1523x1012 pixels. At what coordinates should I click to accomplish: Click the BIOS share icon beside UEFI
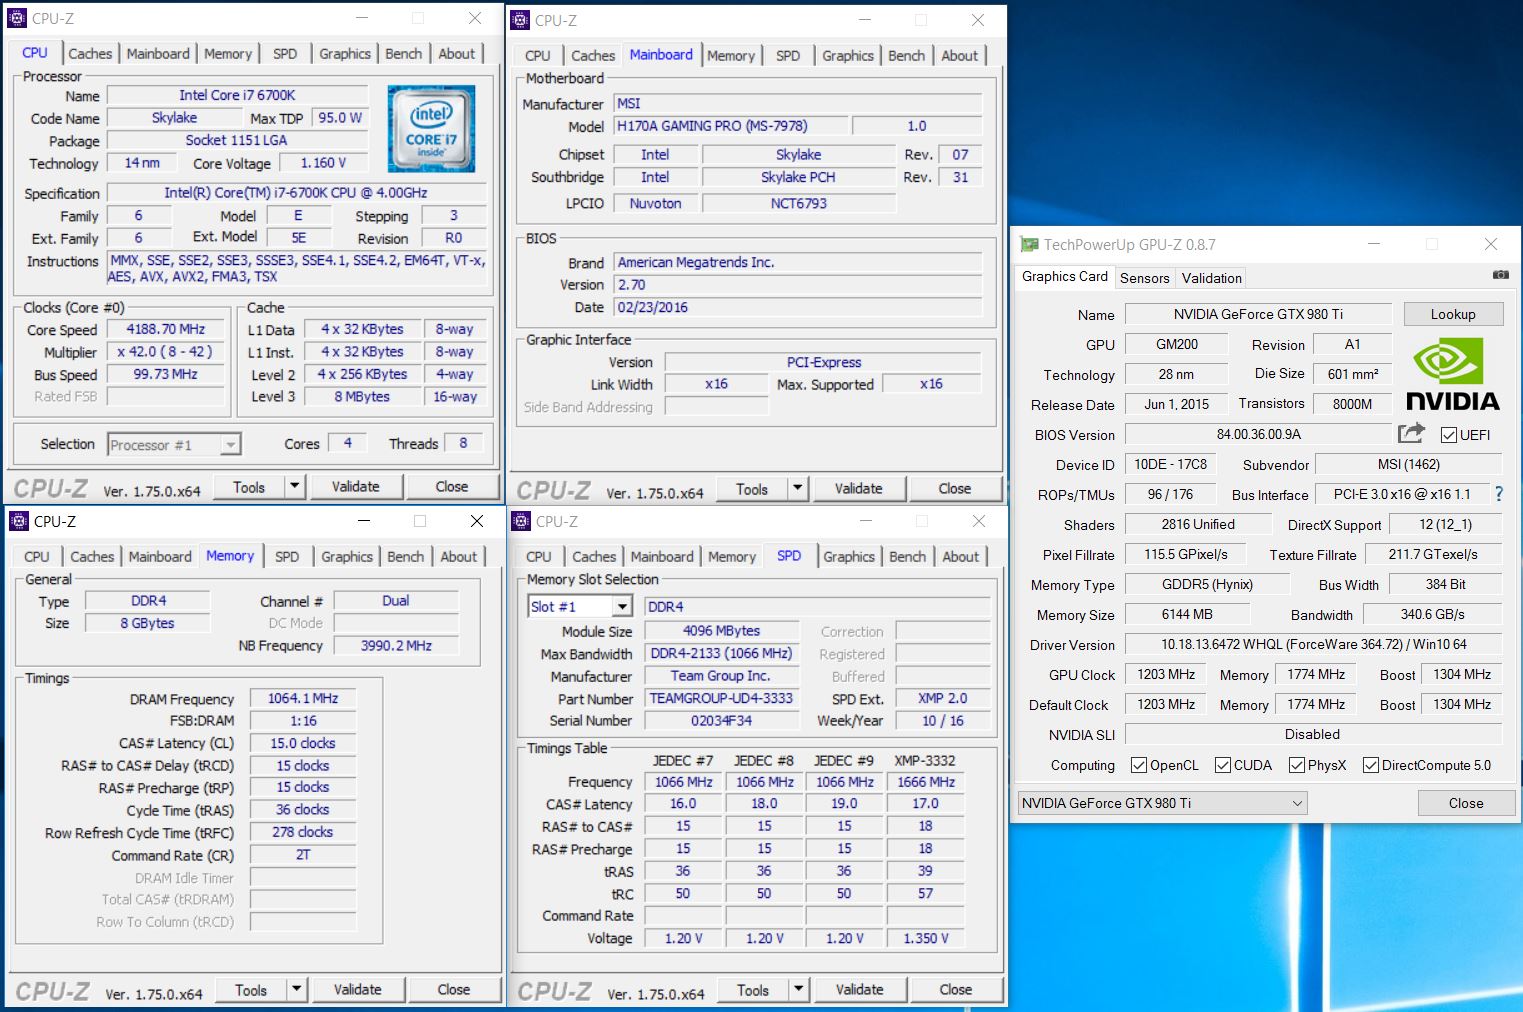1411,433
